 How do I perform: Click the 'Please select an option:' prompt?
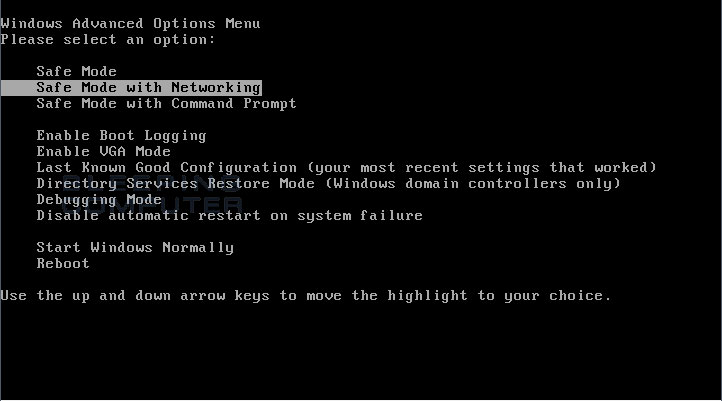coord(108,40)
